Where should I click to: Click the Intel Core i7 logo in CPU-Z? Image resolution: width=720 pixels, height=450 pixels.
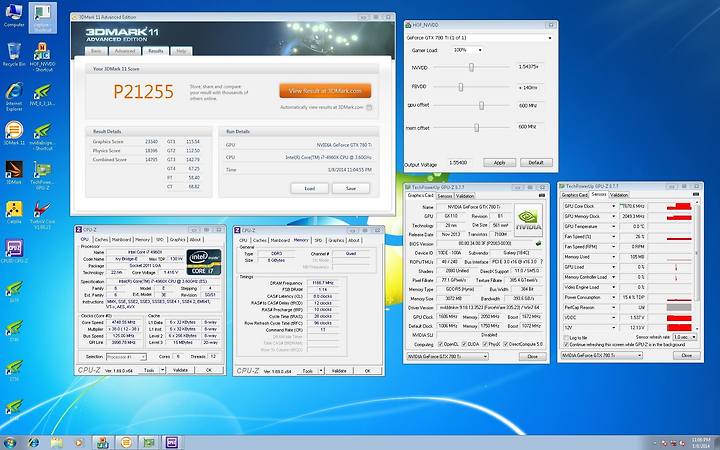(x=204, y=262)
